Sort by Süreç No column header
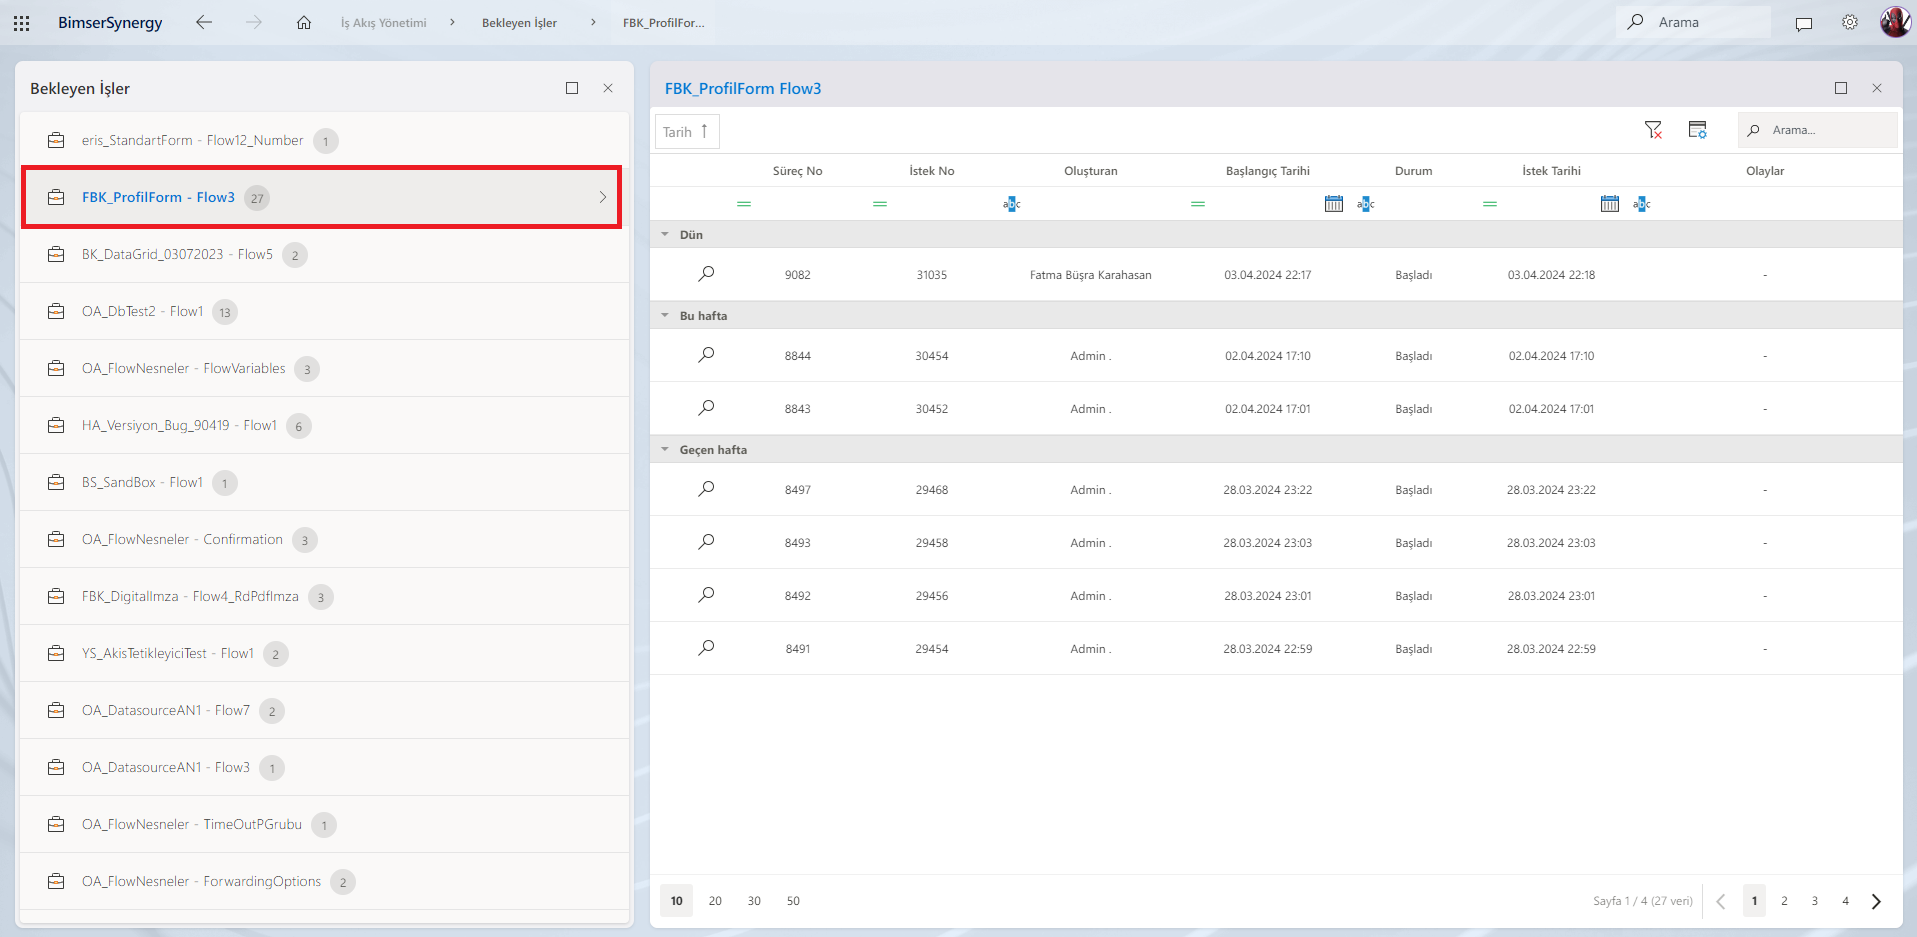The image size is (1917, 937). click(797, 171)
